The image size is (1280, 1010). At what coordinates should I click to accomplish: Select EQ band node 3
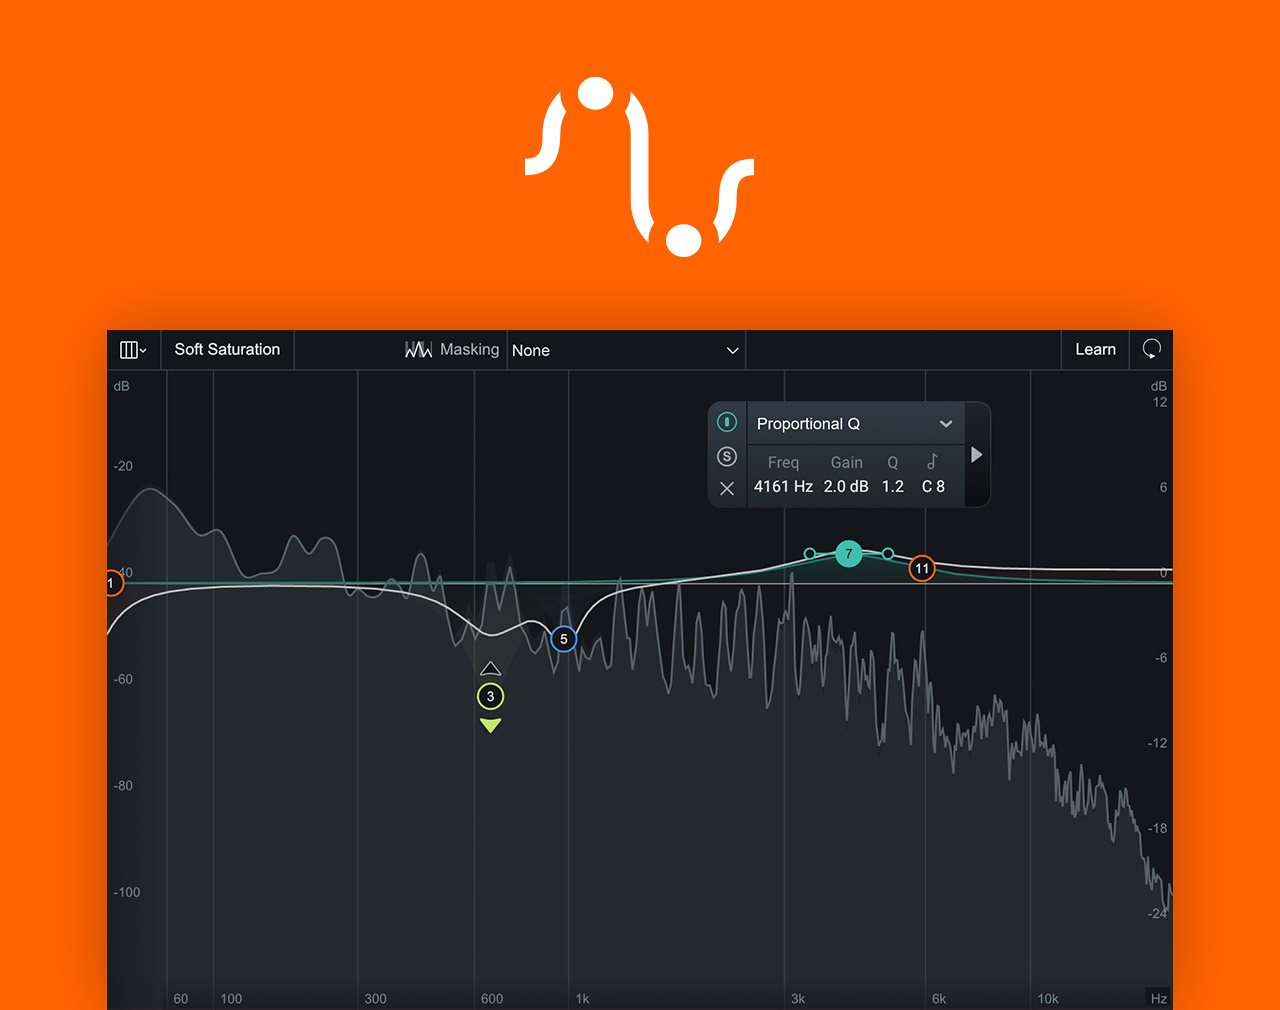pyautogui.click(x=490, y=697)
